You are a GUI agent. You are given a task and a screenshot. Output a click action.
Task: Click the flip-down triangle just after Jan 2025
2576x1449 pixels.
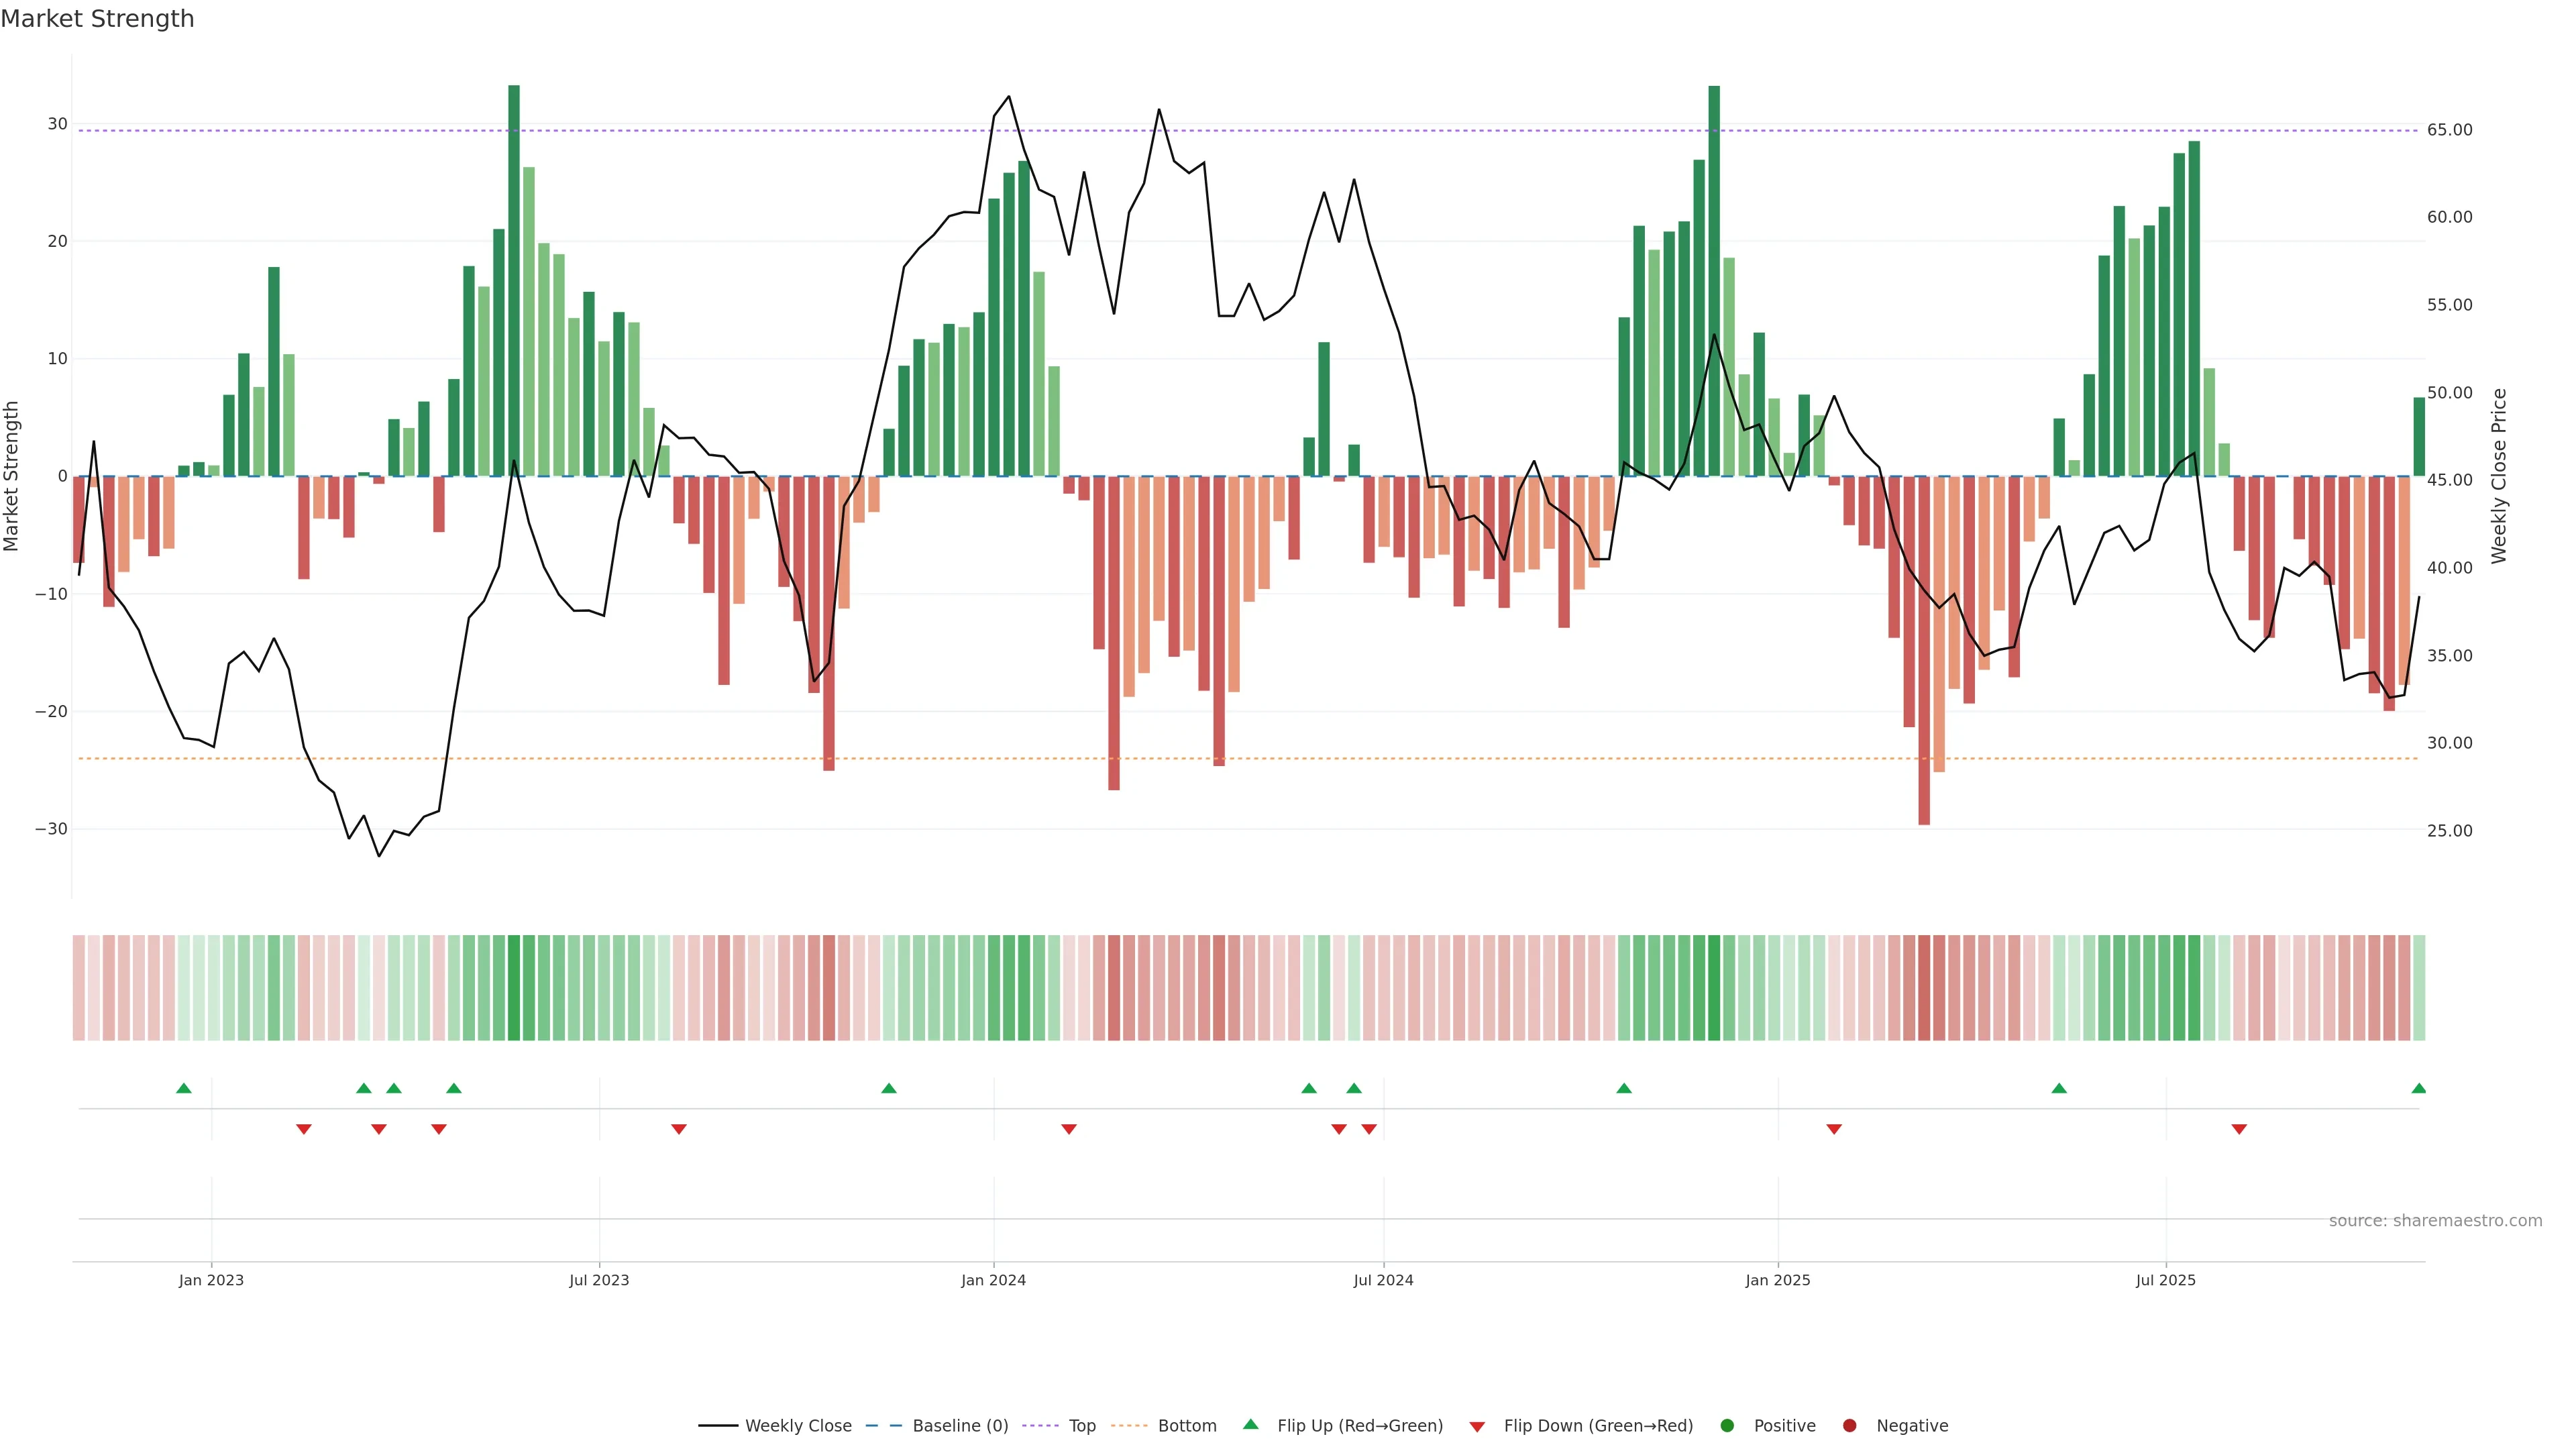(1834, 1129)
